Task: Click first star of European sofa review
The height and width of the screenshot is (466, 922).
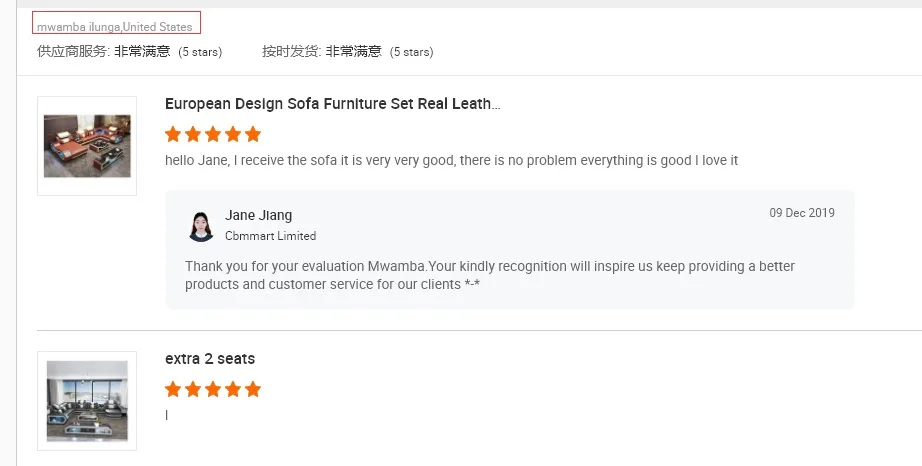Action: 173,134
